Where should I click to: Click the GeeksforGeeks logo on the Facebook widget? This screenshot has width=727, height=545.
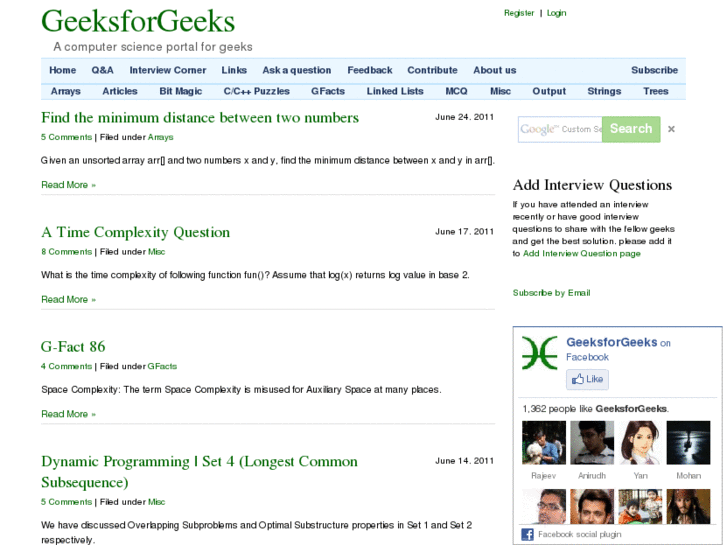(x=540, y=353)
